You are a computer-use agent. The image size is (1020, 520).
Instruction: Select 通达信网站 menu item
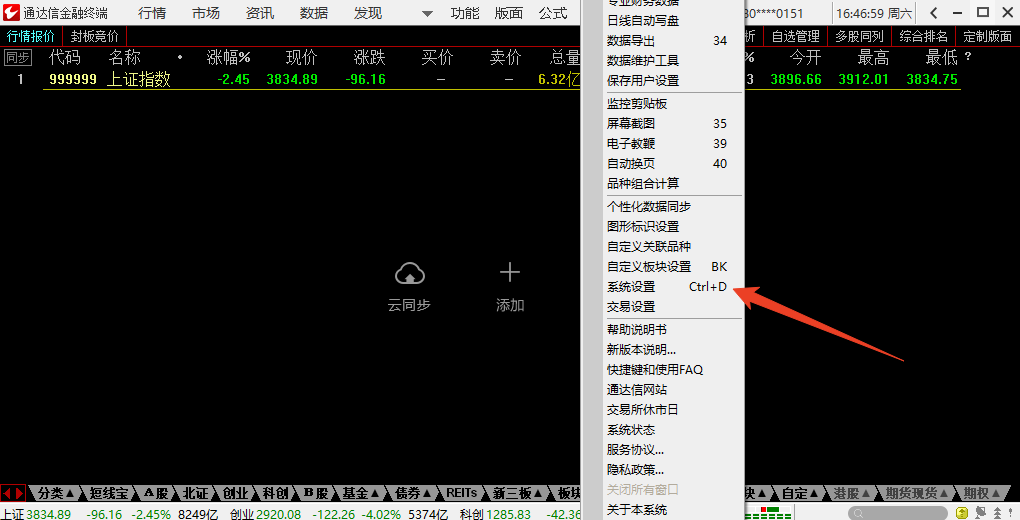pos(663,390)
